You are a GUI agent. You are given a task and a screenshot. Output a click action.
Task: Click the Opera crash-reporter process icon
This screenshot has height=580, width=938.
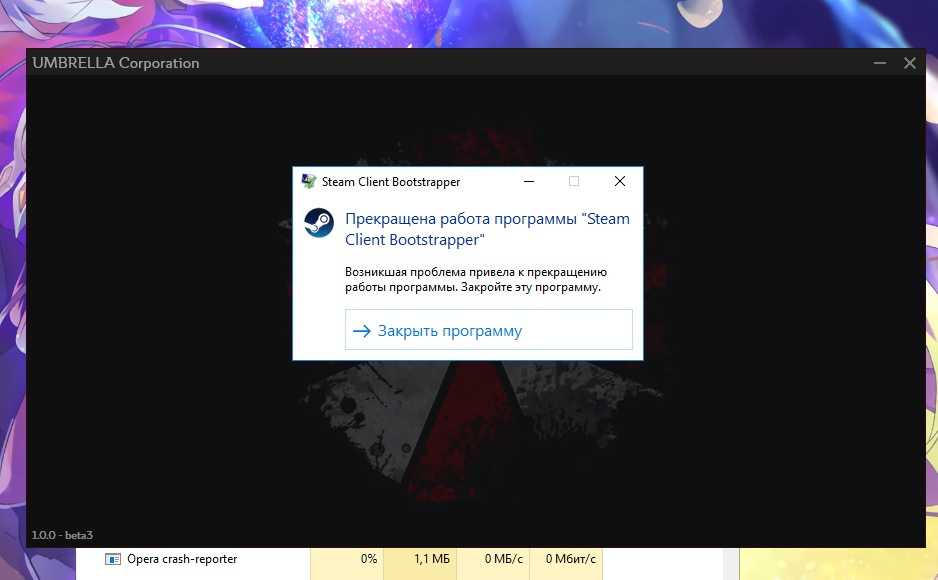point(112,559)
